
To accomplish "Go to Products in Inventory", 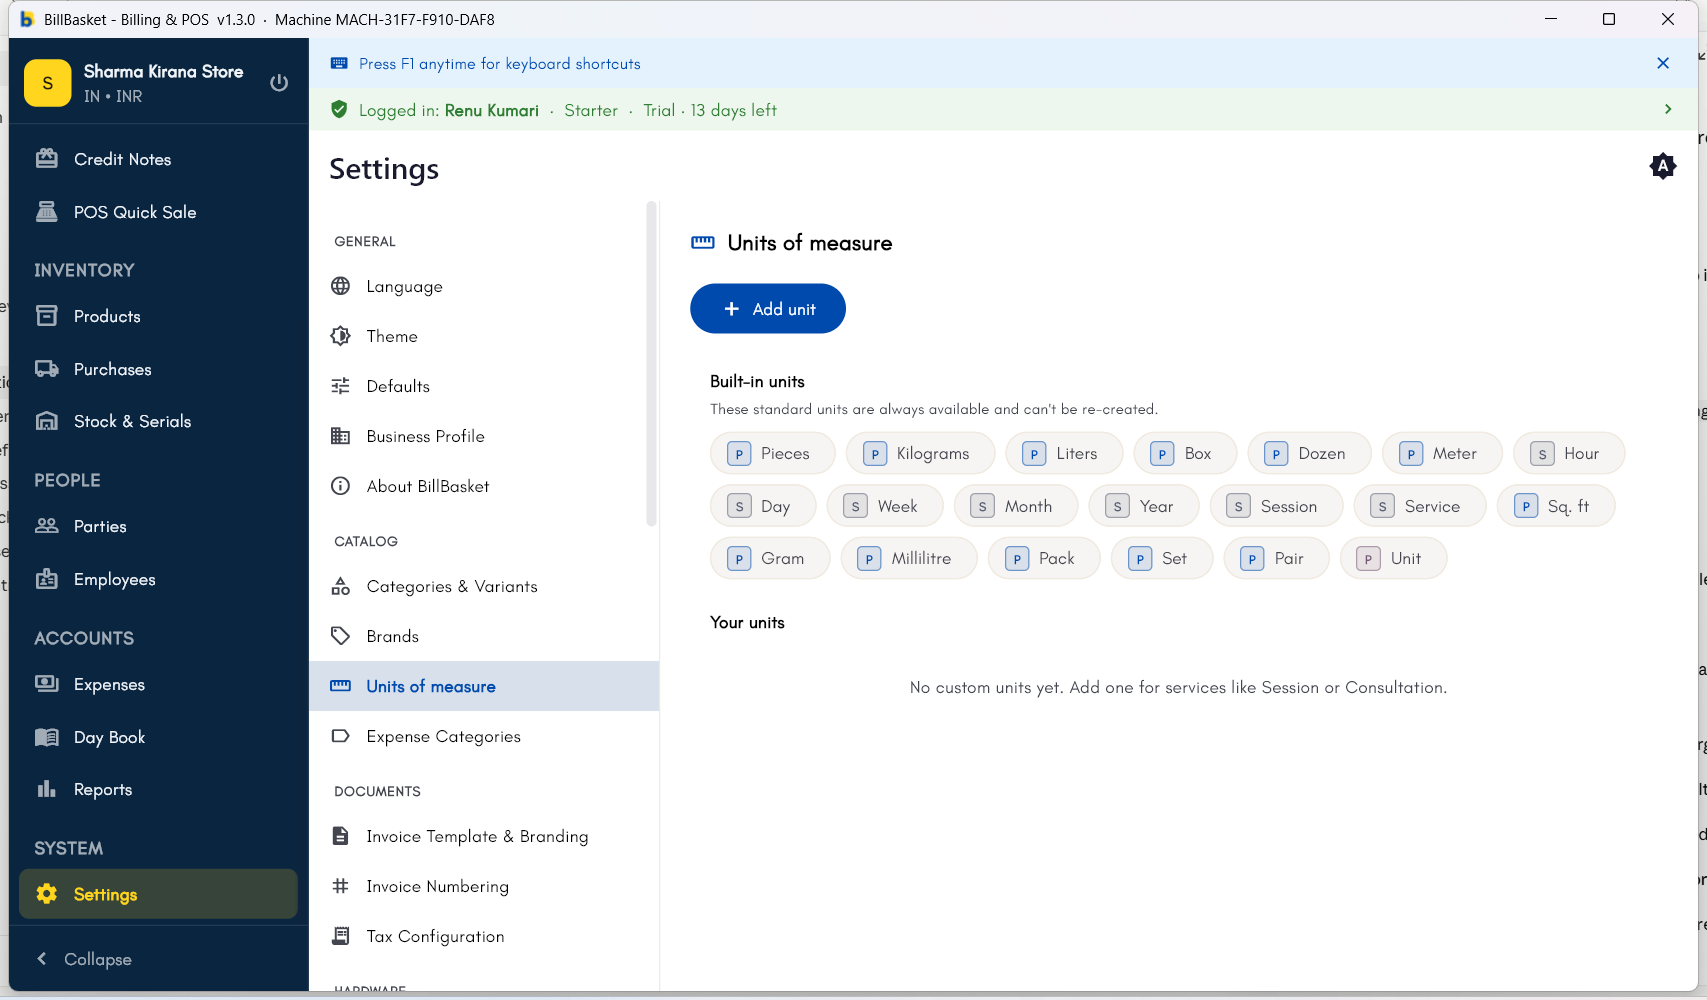I will point(158,316).
